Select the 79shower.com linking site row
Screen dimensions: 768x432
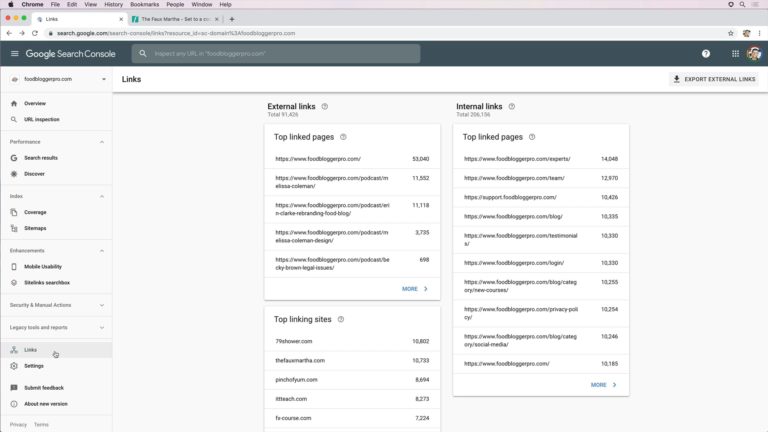tap(352, 341)
